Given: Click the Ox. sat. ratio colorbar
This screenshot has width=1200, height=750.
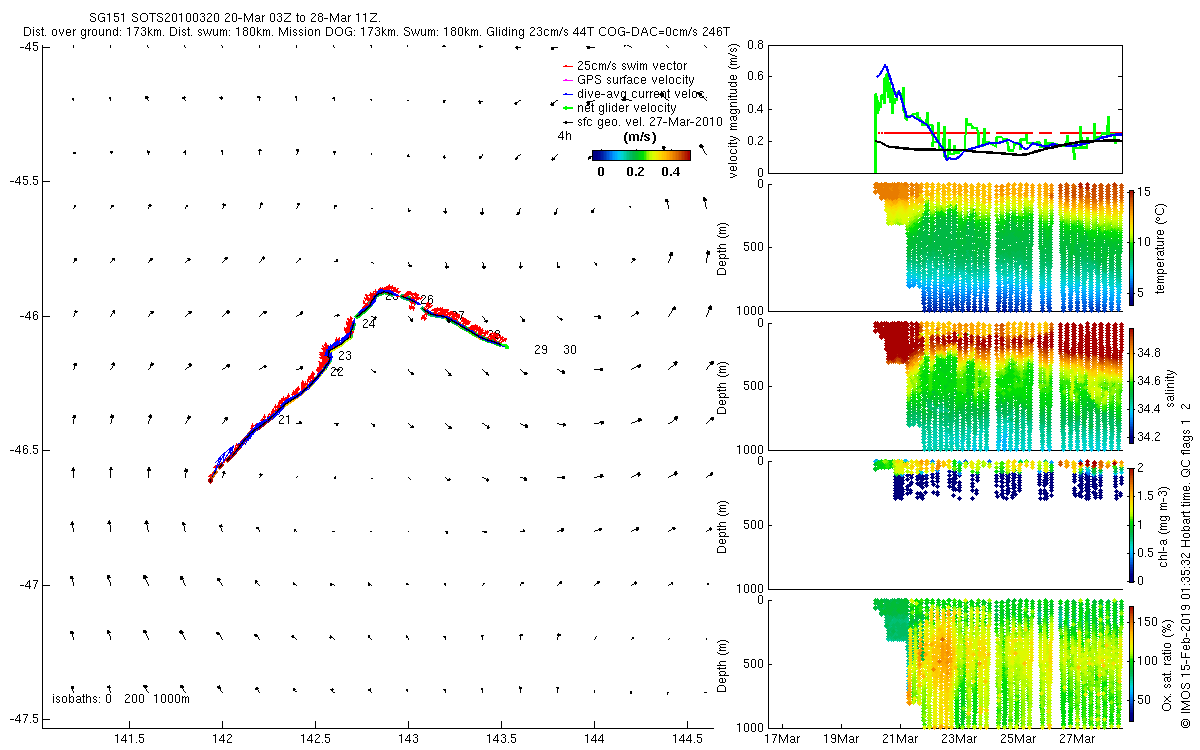Looking at the screenshot, I should point(1131,663).
